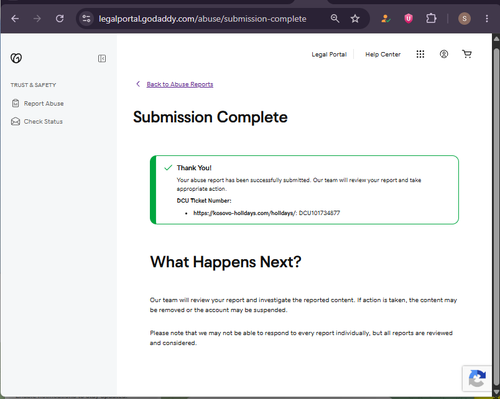Screen dimensions: 500x399
Task: Open the browser profile avatar S
Action: click(464, 19)
